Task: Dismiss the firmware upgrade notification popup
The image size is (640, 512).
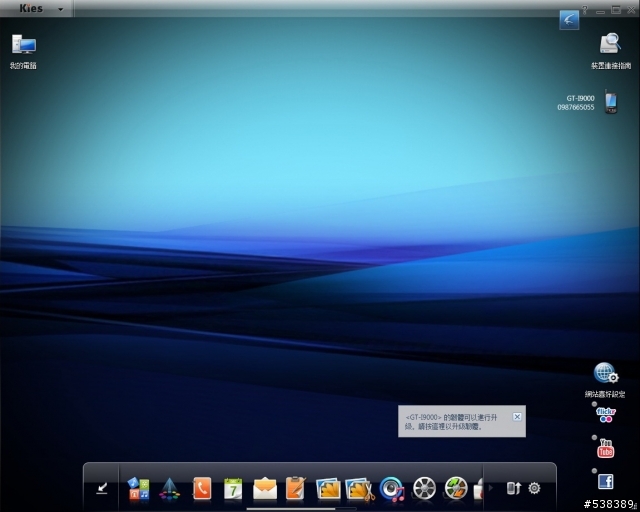Action: (517, 416)
